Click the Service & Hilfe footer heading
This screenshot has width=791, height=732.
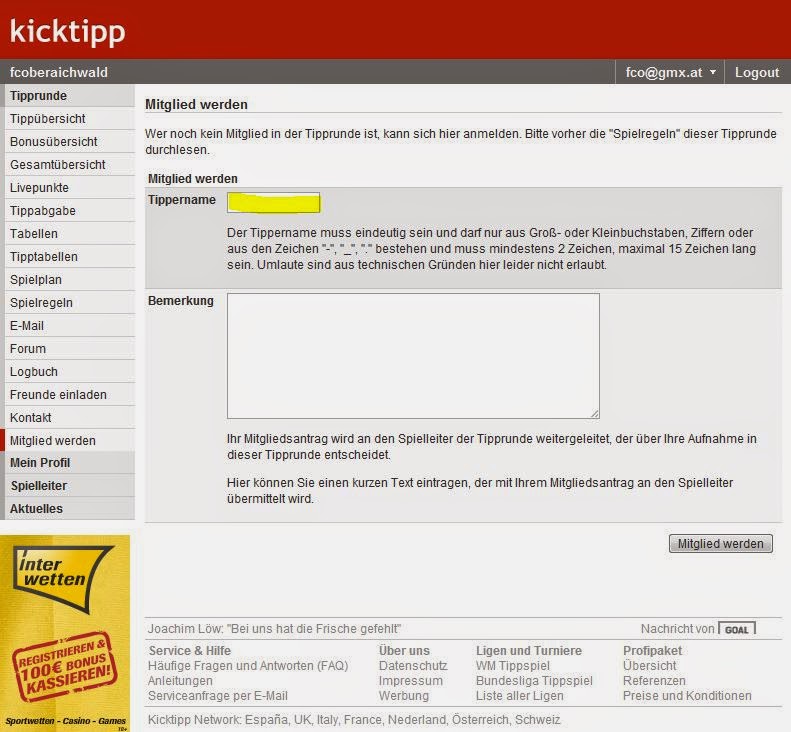click(189, 651)
